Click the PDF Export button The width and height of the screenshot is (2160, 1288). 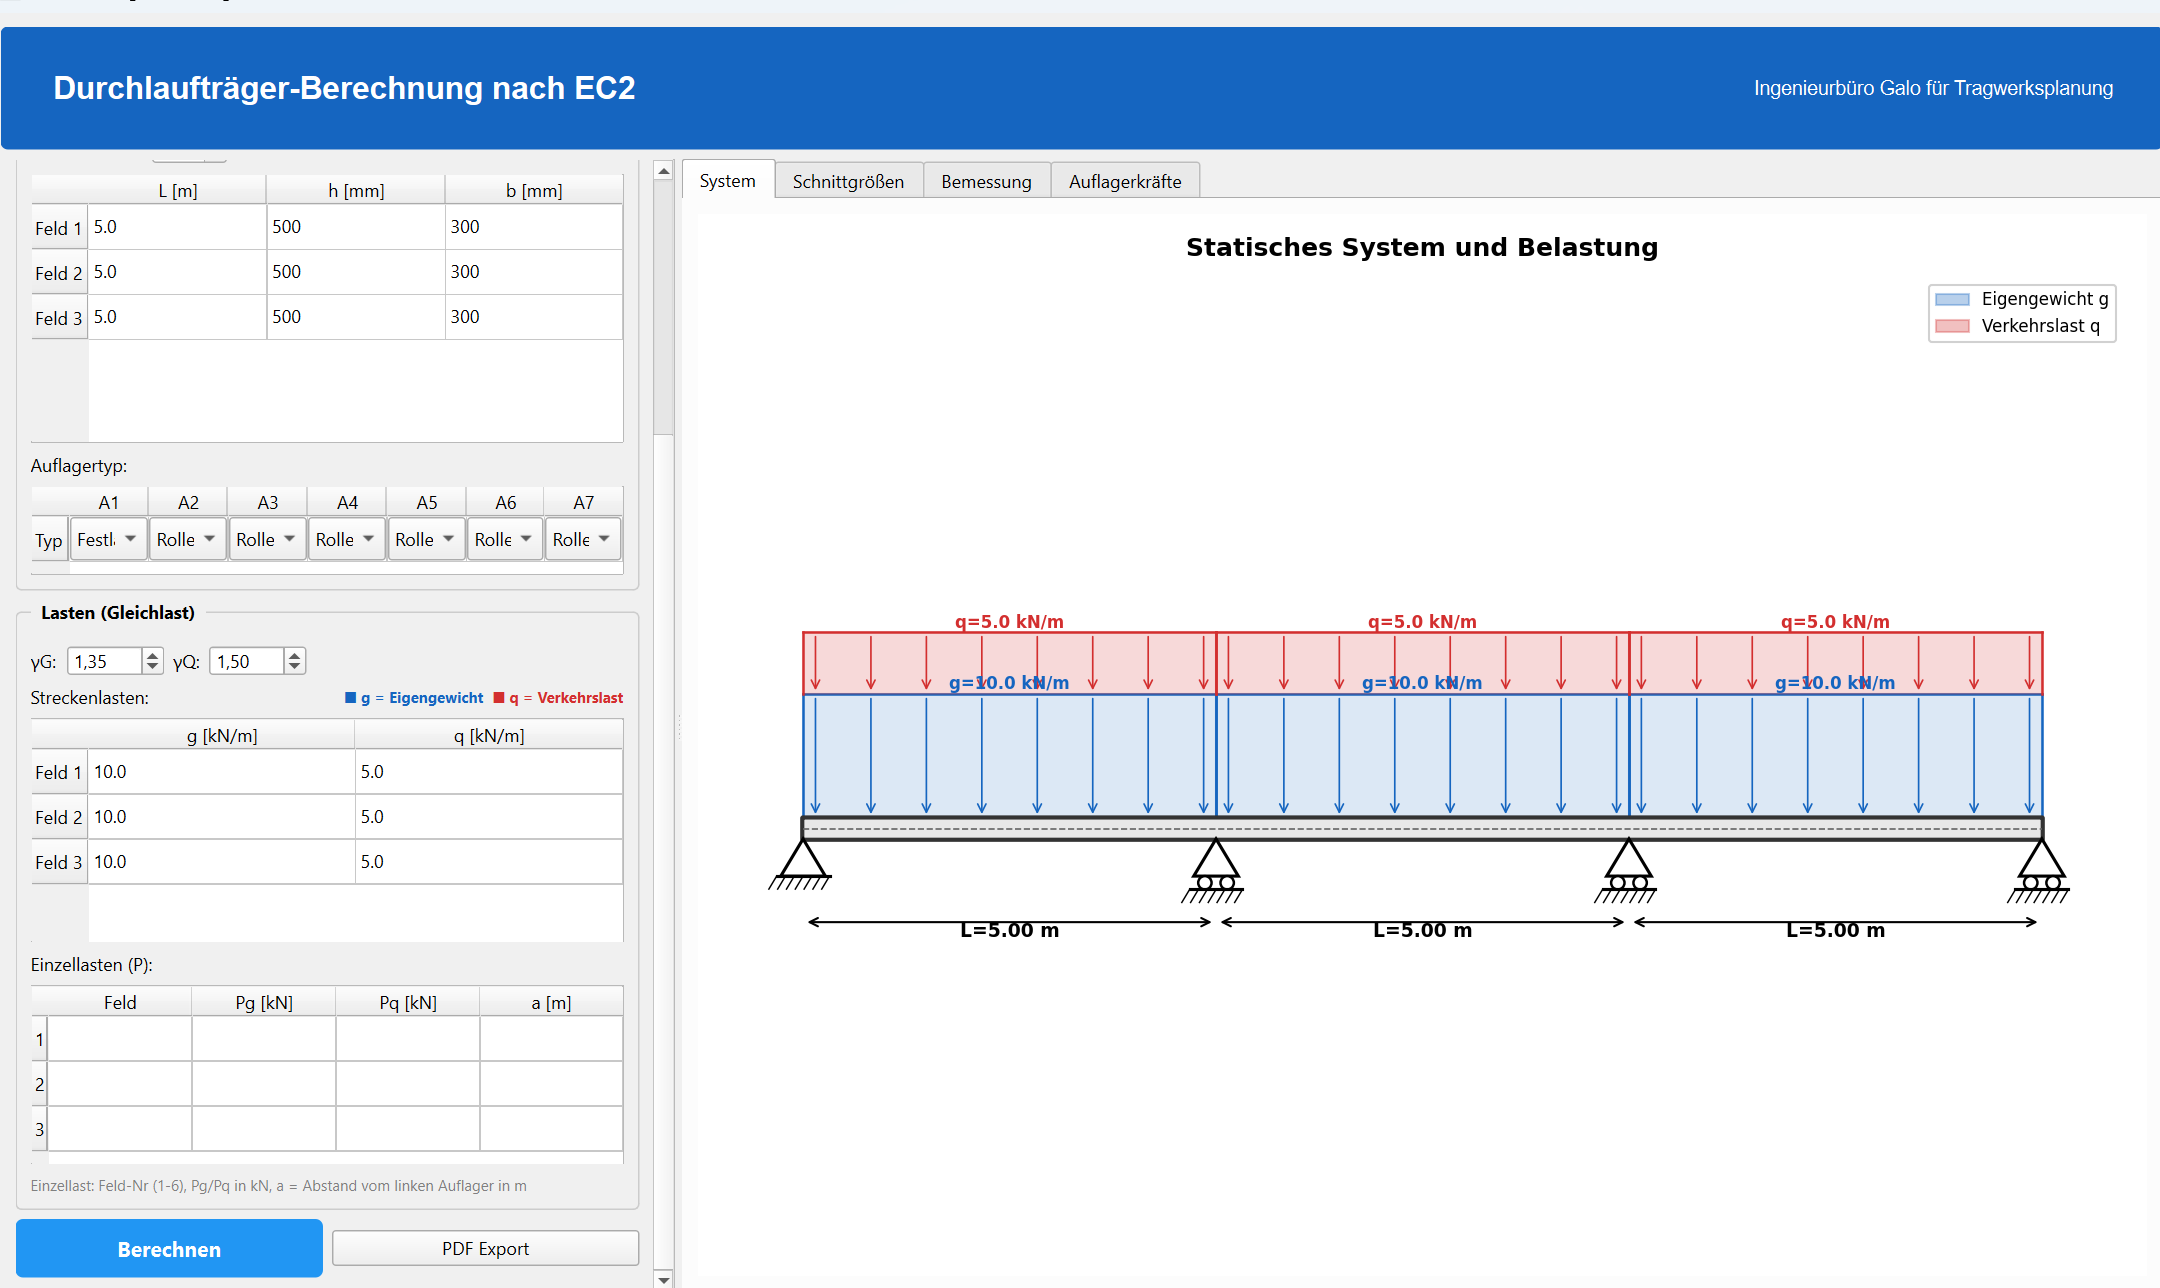pos(485,1249)
